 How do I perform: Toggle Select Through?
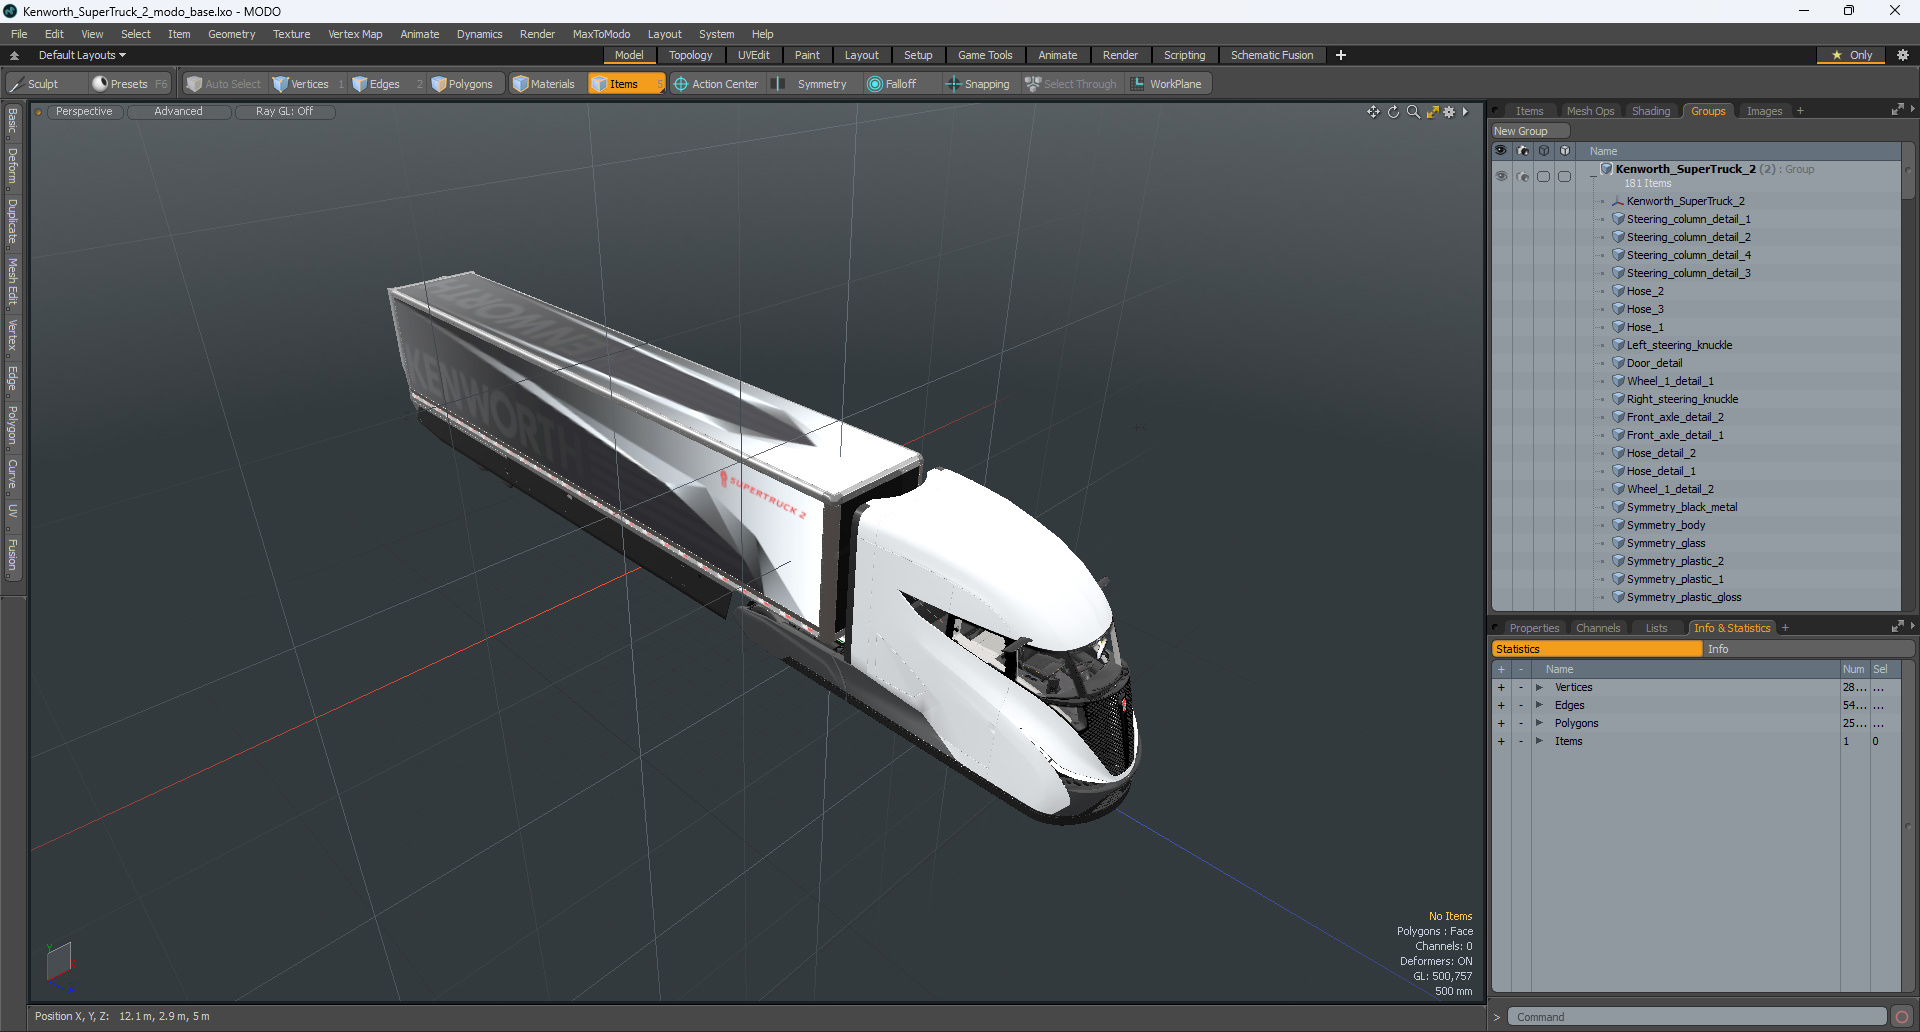(x=1071, y=84)
